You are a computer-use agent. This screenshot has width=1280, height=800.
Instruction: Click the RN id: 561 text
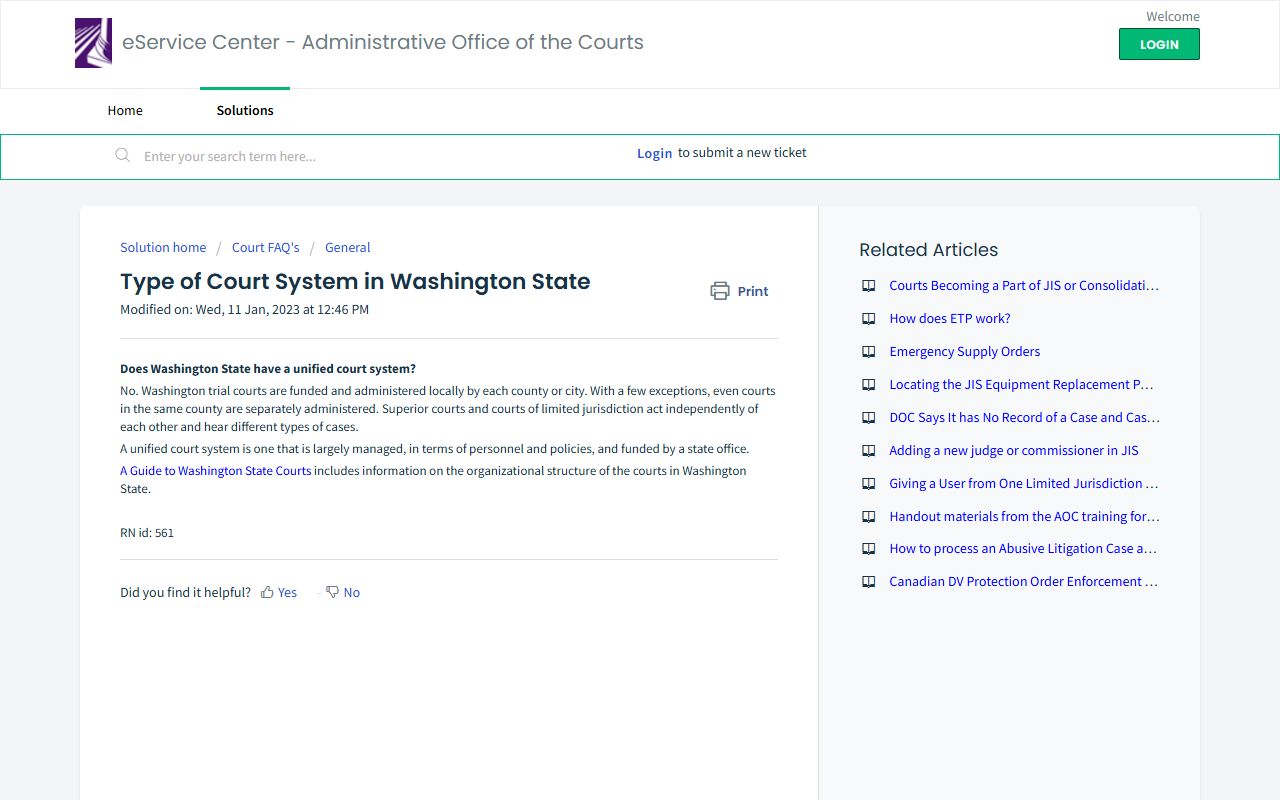[147, 533]
